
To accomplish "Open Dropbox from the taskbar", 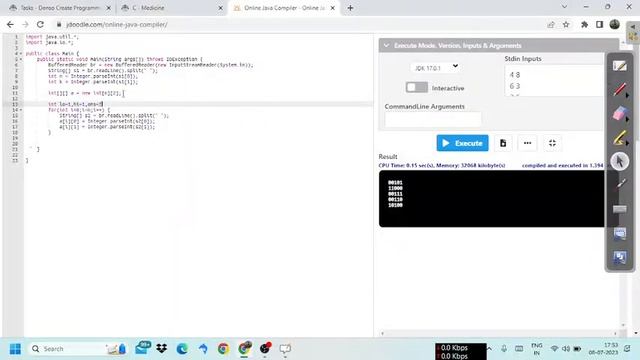I will 162,349.
